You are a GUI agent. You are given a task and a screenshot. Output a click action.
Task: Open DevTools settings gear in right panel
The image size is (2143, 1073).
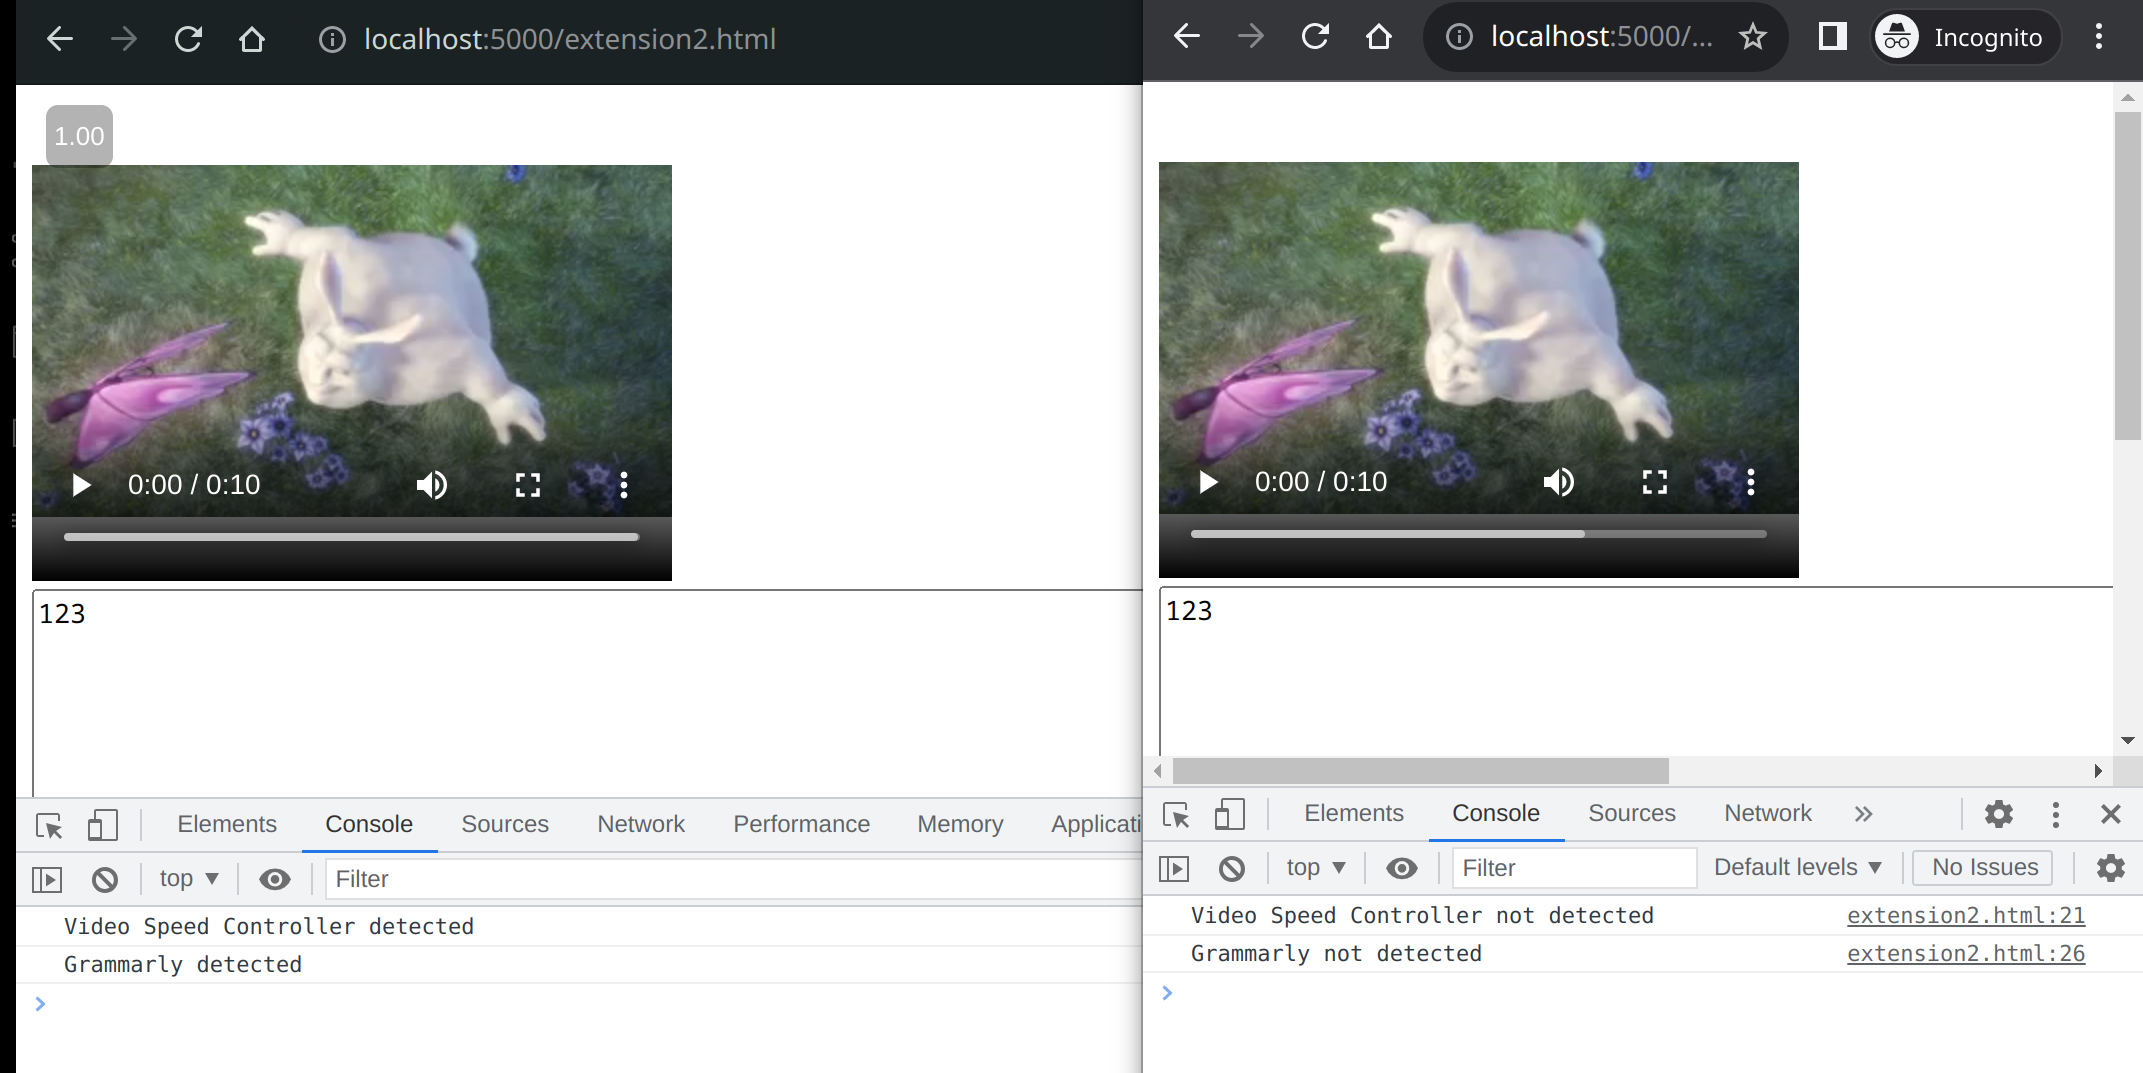(1998, 814)
